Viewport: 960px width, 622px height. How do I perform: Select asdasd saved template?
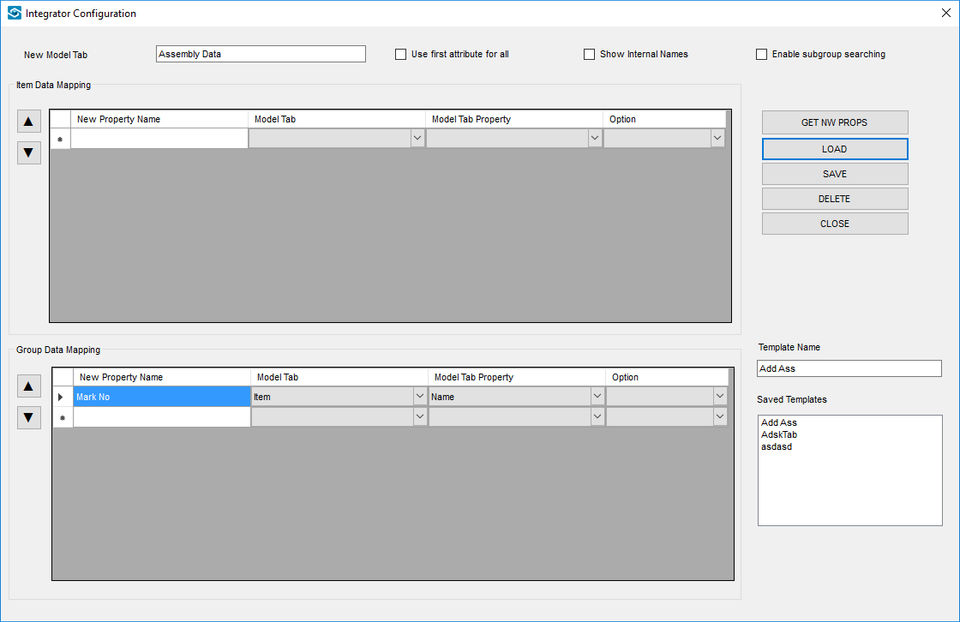pyautogui.click(x=776, y=447)
